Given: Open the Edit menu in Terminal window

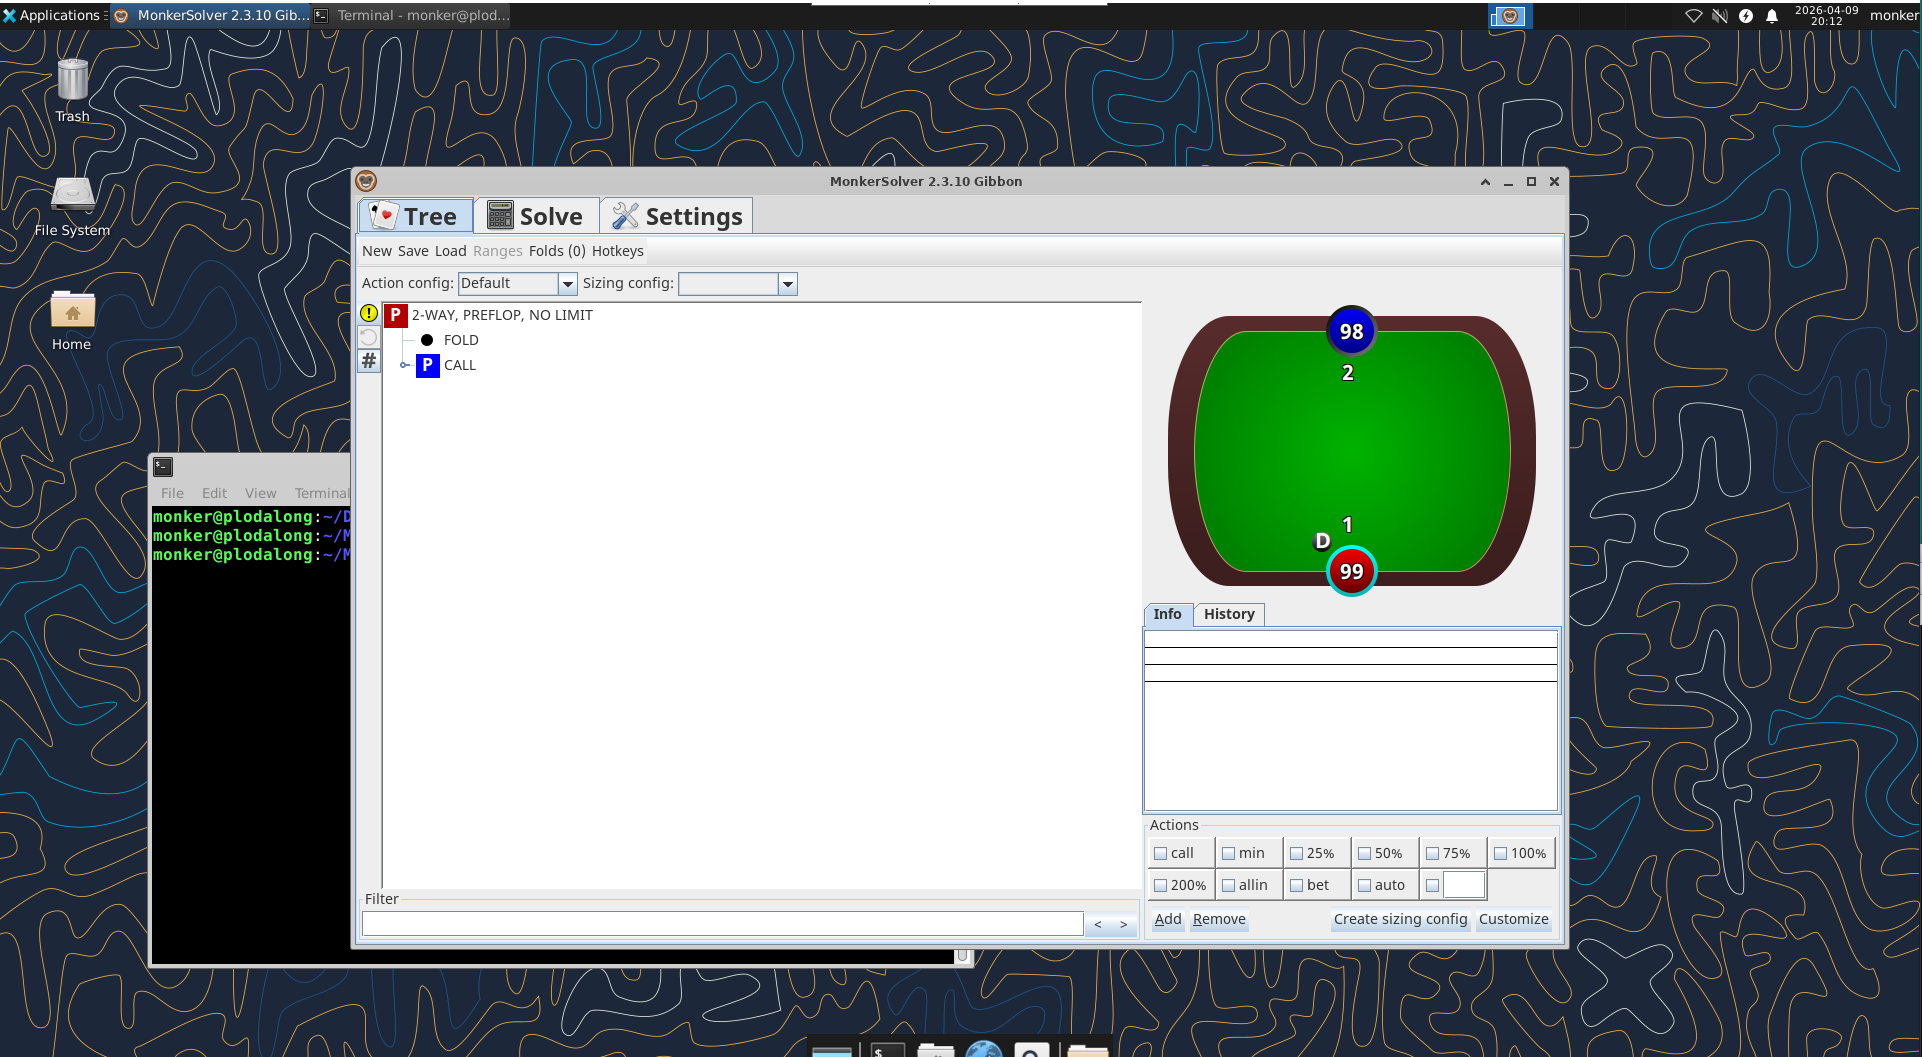Looking at the screenshot, I should pos(214,493).
